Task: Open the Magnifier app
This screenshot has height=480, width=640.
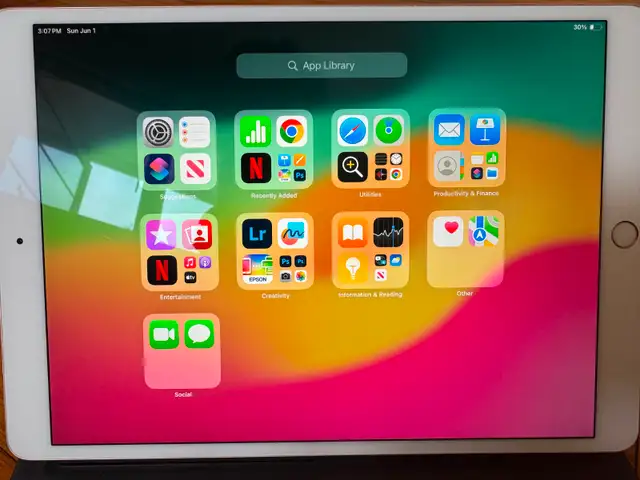Action: click(x=353, y=167)
